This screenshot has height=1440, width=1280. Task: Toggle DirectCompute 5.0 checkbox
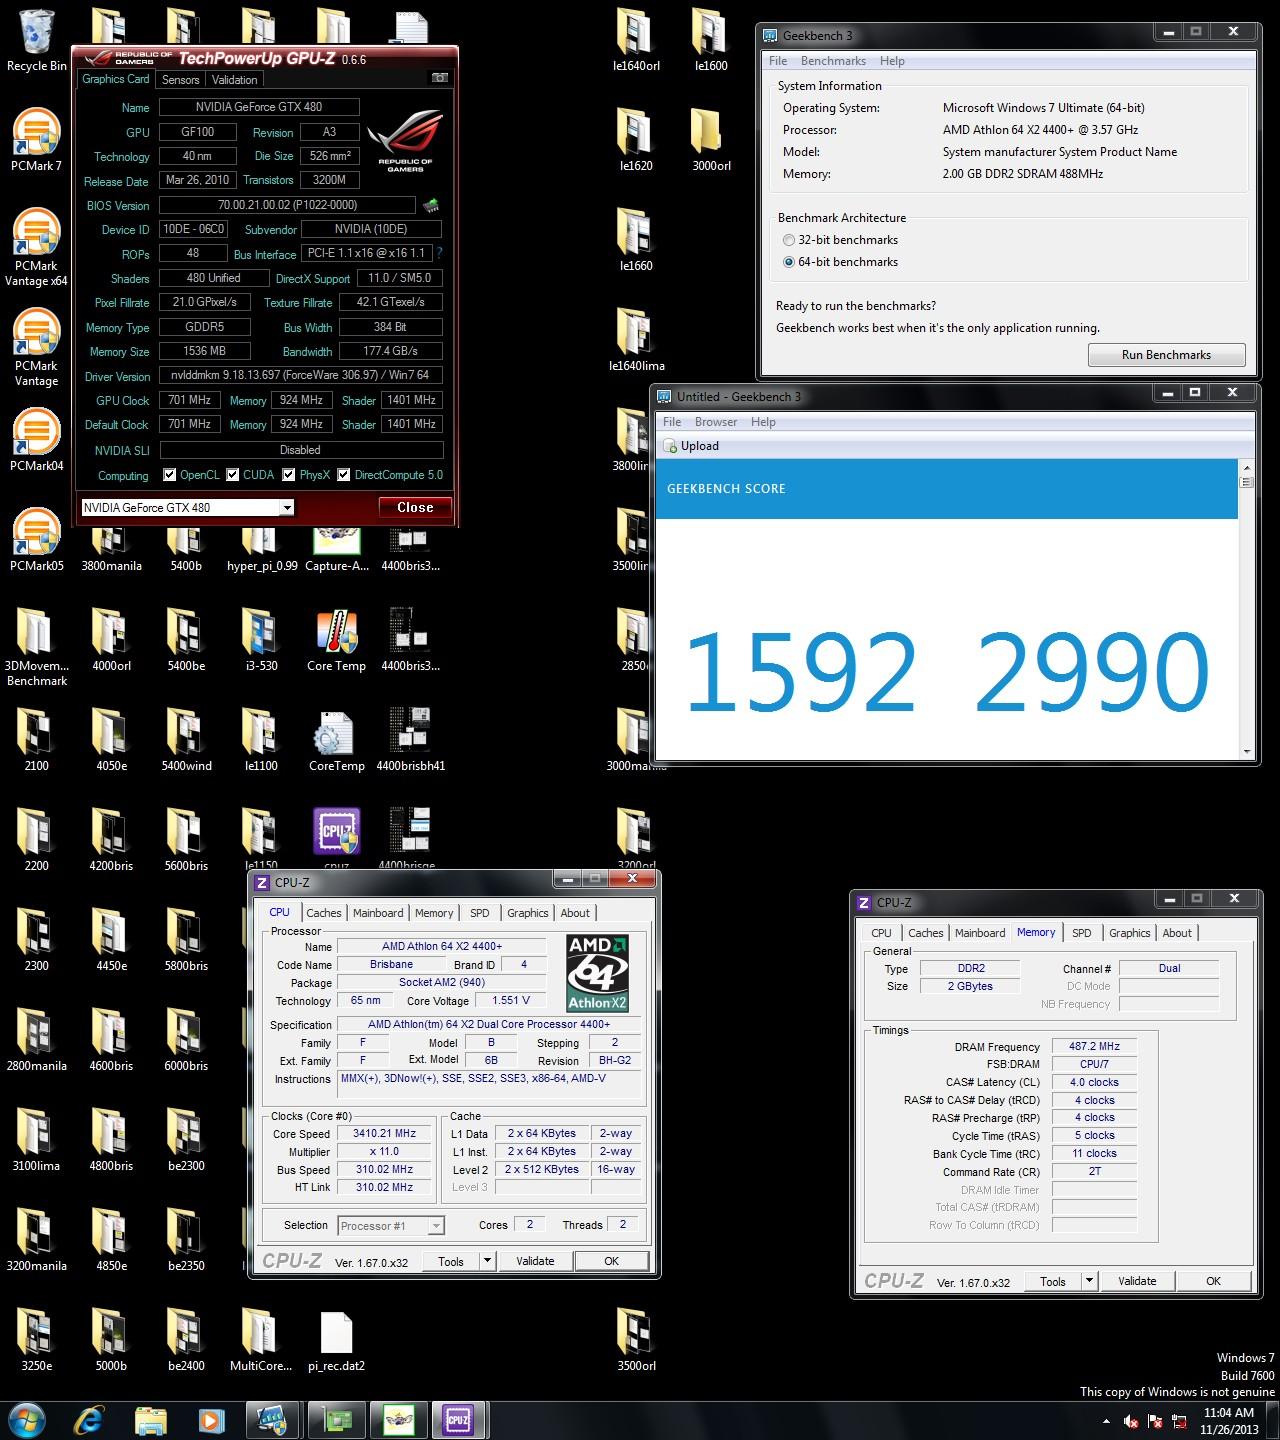(x=344, y=475)
